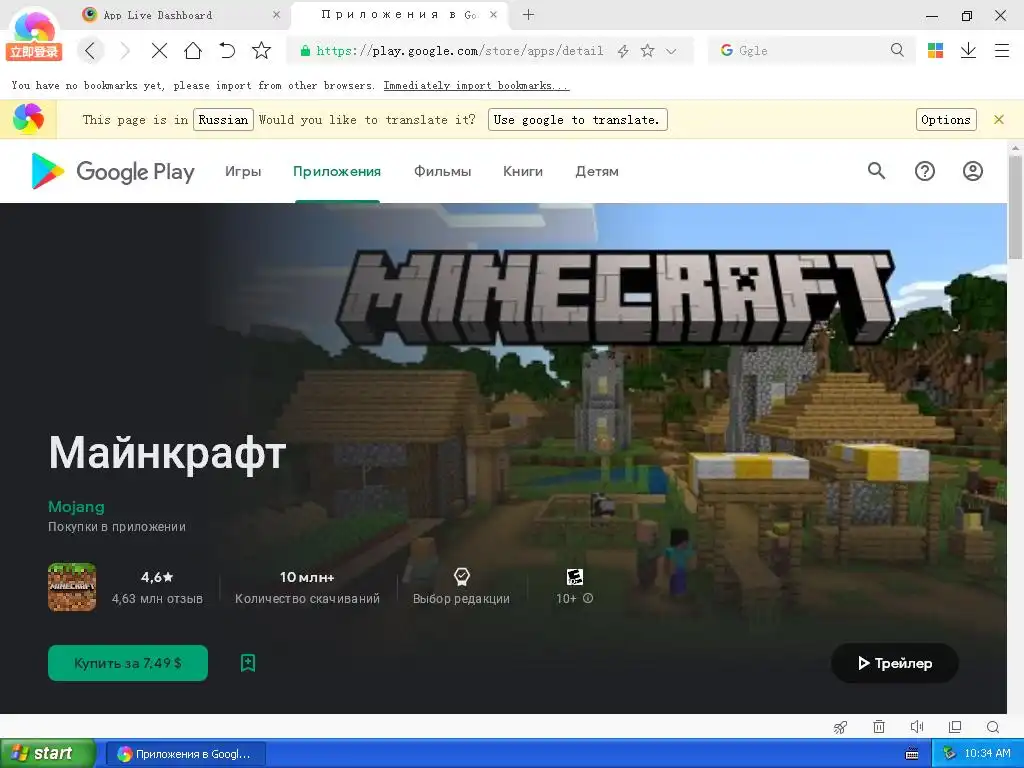
Task: Open the Google Play account icon
Action: [x=973, y=171]
